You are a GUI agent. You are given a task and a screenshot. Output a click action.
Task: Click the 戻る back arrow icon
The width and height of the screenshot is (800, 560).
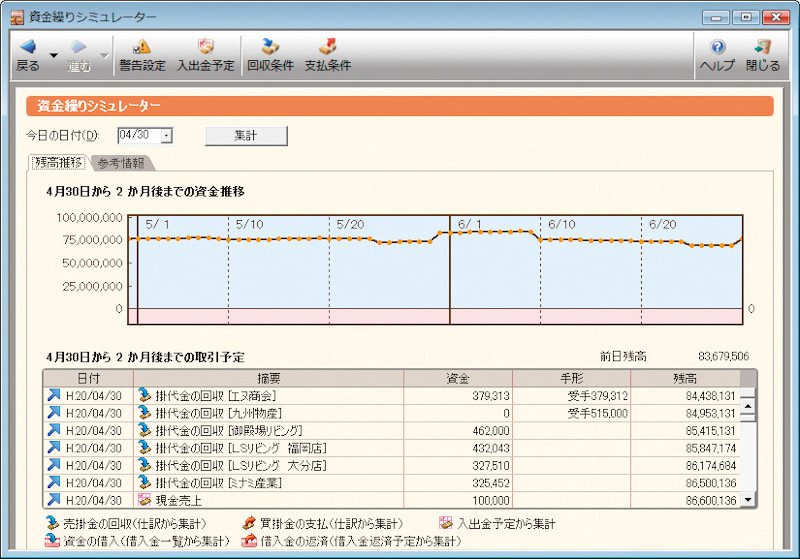[x=28, y=47]
